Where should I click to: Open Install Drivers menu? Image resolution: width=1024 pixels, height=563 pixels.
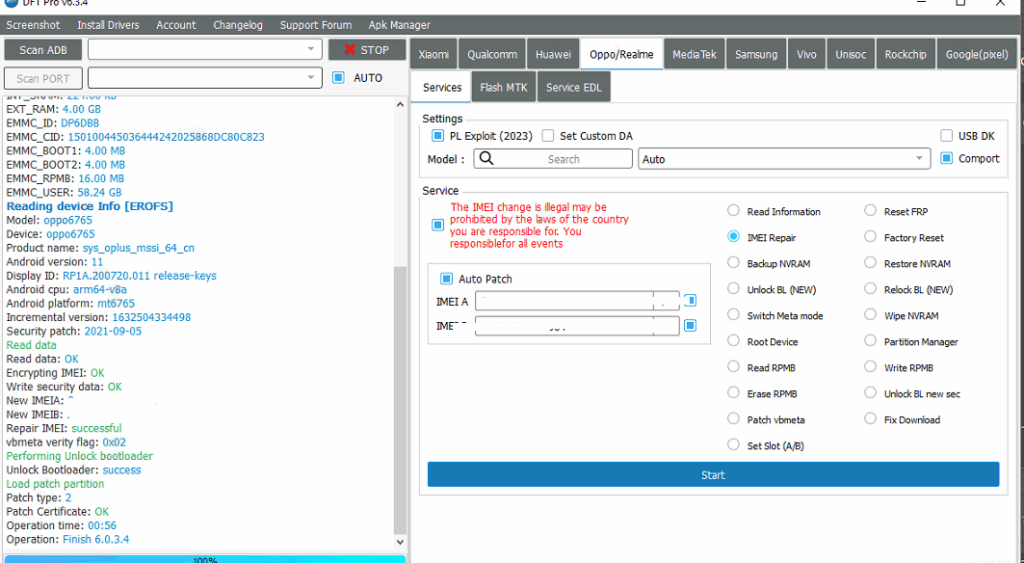[x=108, y=25]
